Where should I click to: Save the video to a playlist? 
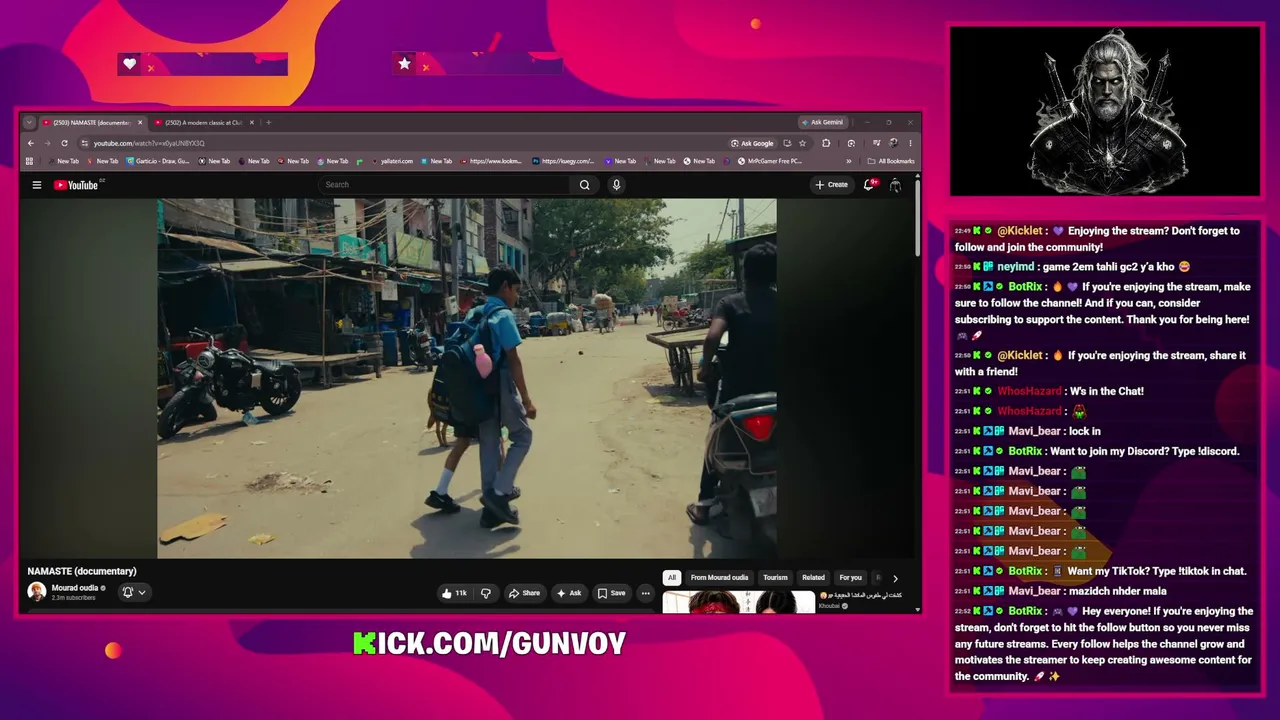(x=611, y=593)
